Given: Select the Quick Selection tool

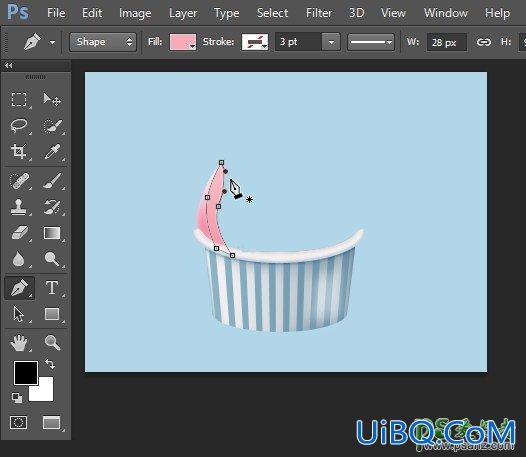Looking at the screenshot, I should pos(52,126).
